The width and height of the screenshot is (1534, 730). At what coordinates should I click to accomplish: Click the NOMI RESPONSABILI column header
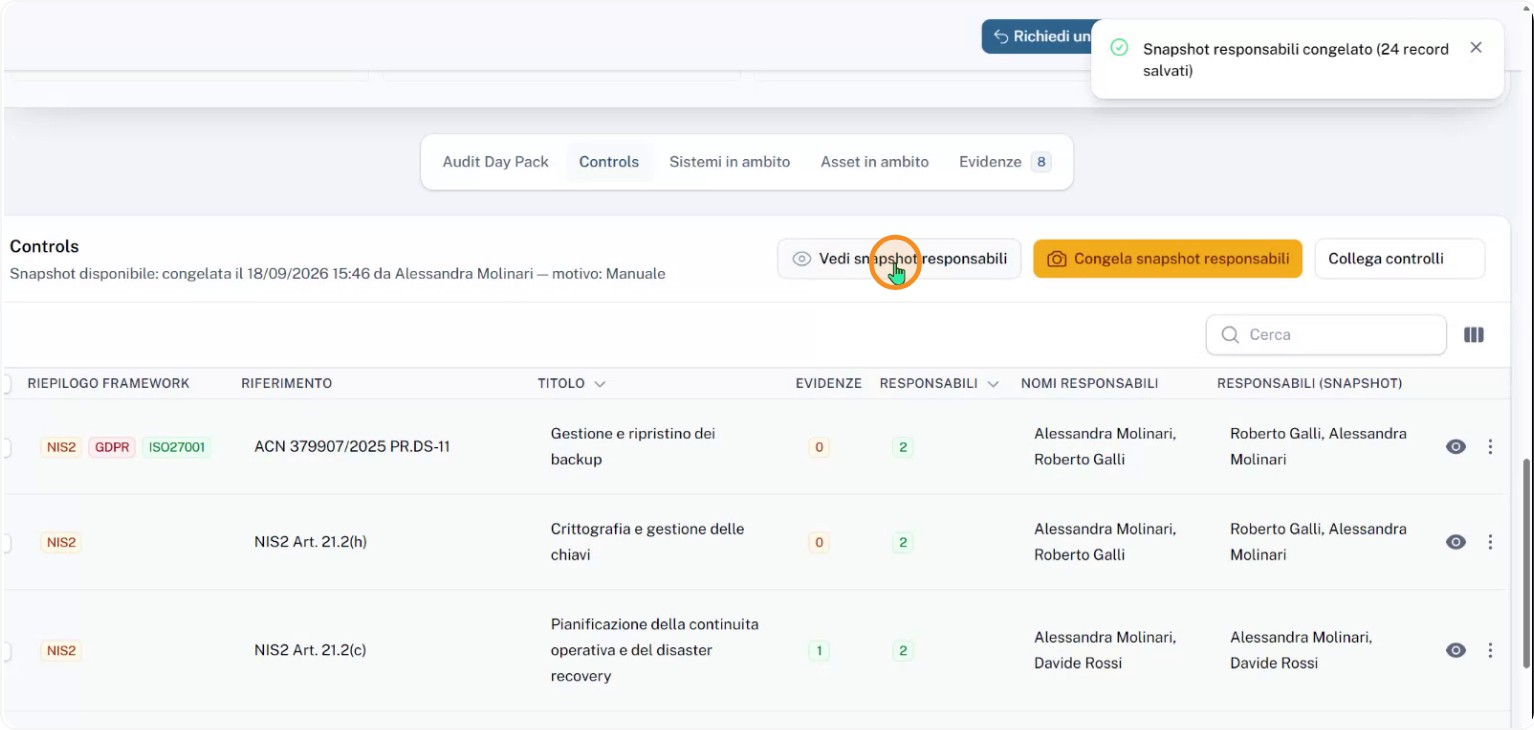coord(1089,384)
